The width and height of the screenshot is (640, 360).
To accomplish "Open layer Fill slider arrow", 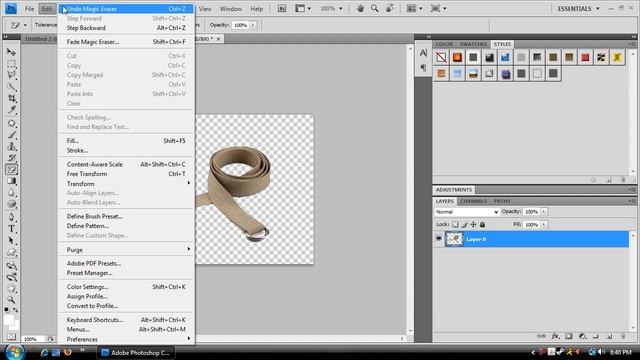I will [544, 224].
